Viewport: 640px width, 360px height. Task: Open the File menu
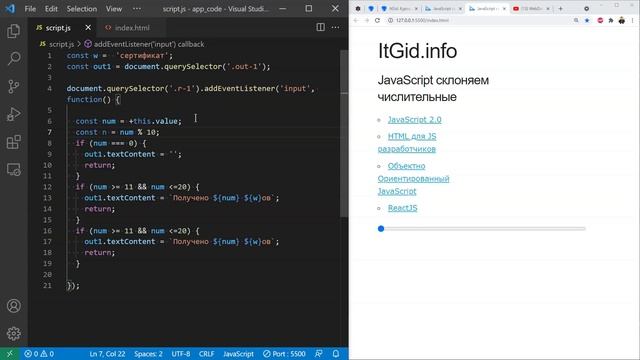pyautogui.click(x=30, y=9)
